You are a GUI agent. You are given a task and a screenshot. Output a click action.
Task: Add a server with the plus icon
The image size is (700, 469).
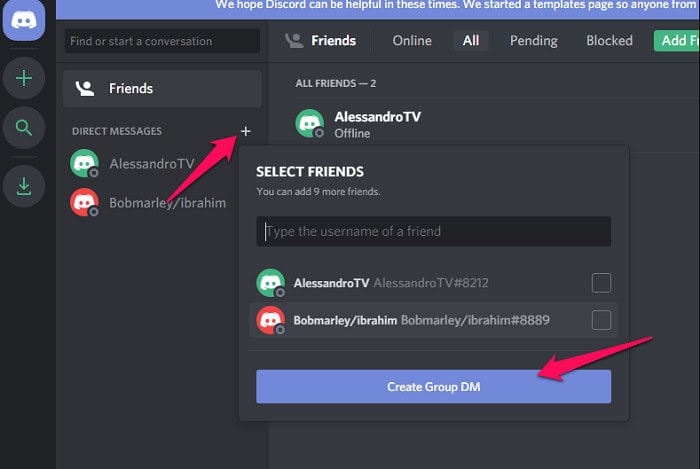click(x=24, y=78)
